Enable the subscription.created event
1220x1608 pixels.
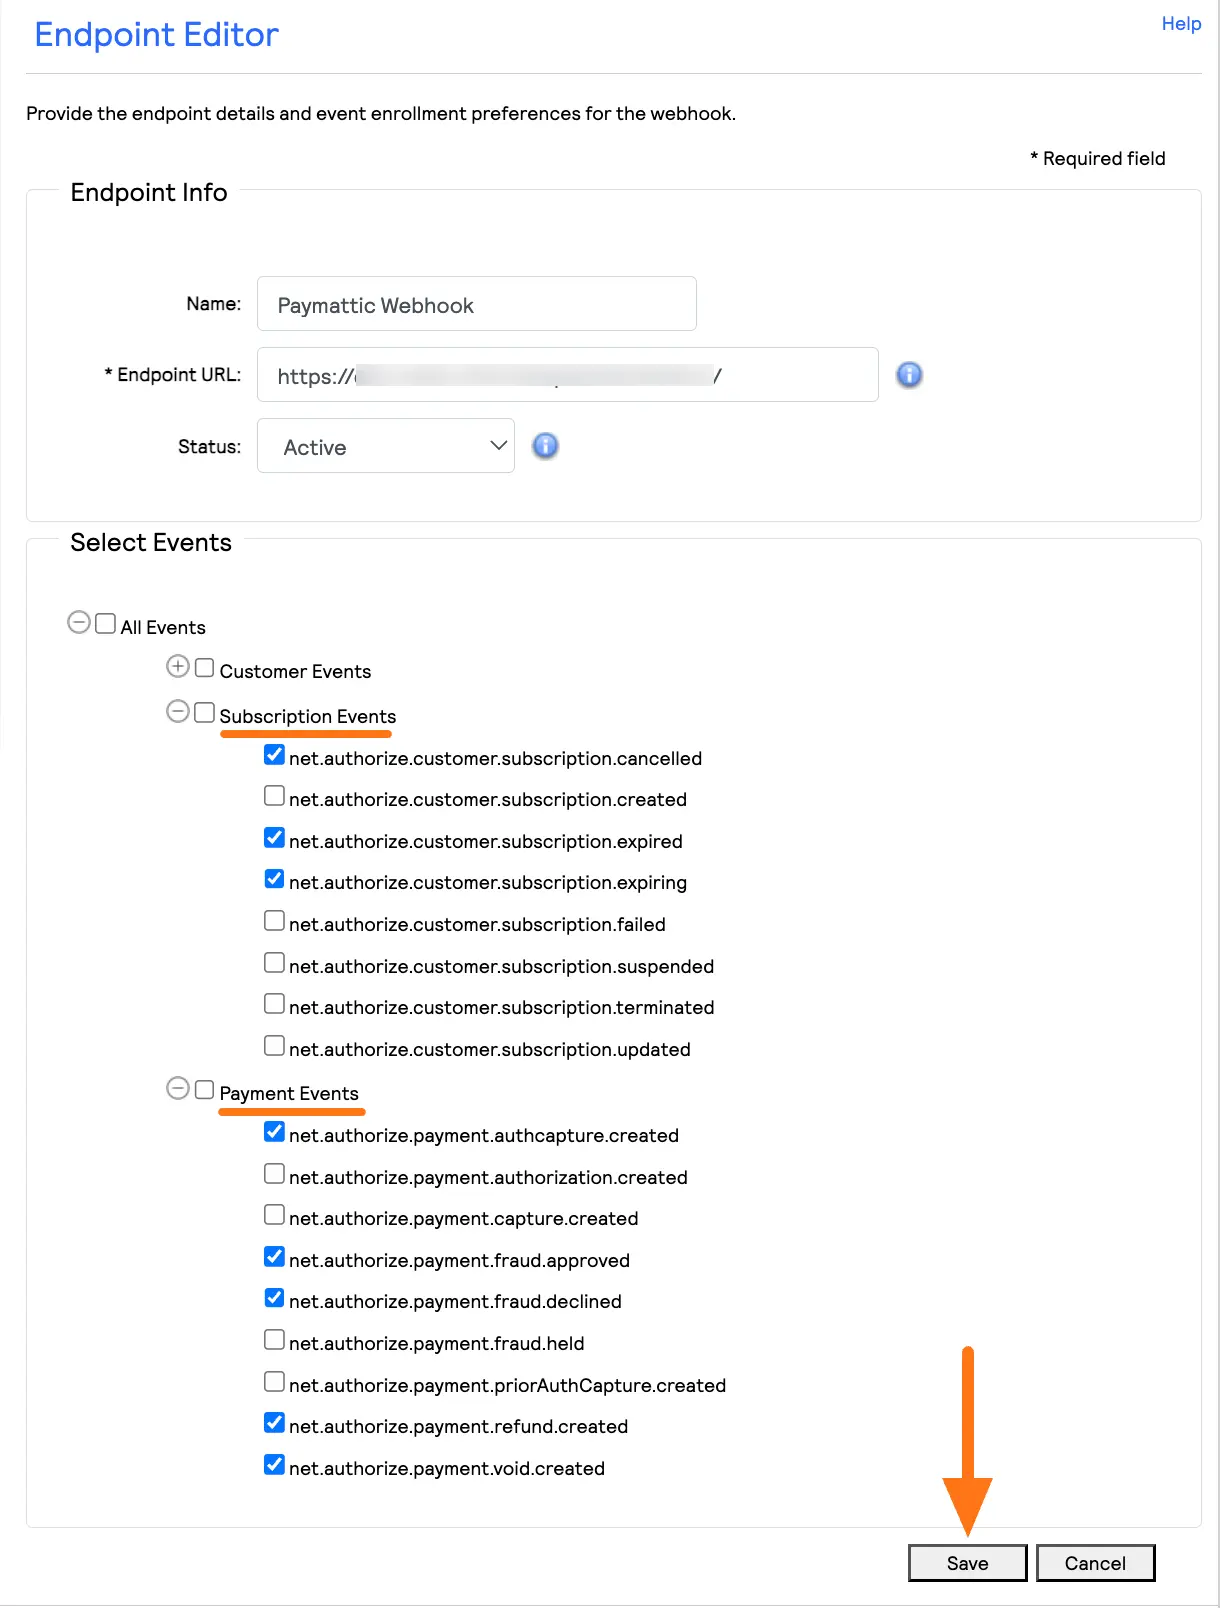pyautogui.click(x=274, y=795)
